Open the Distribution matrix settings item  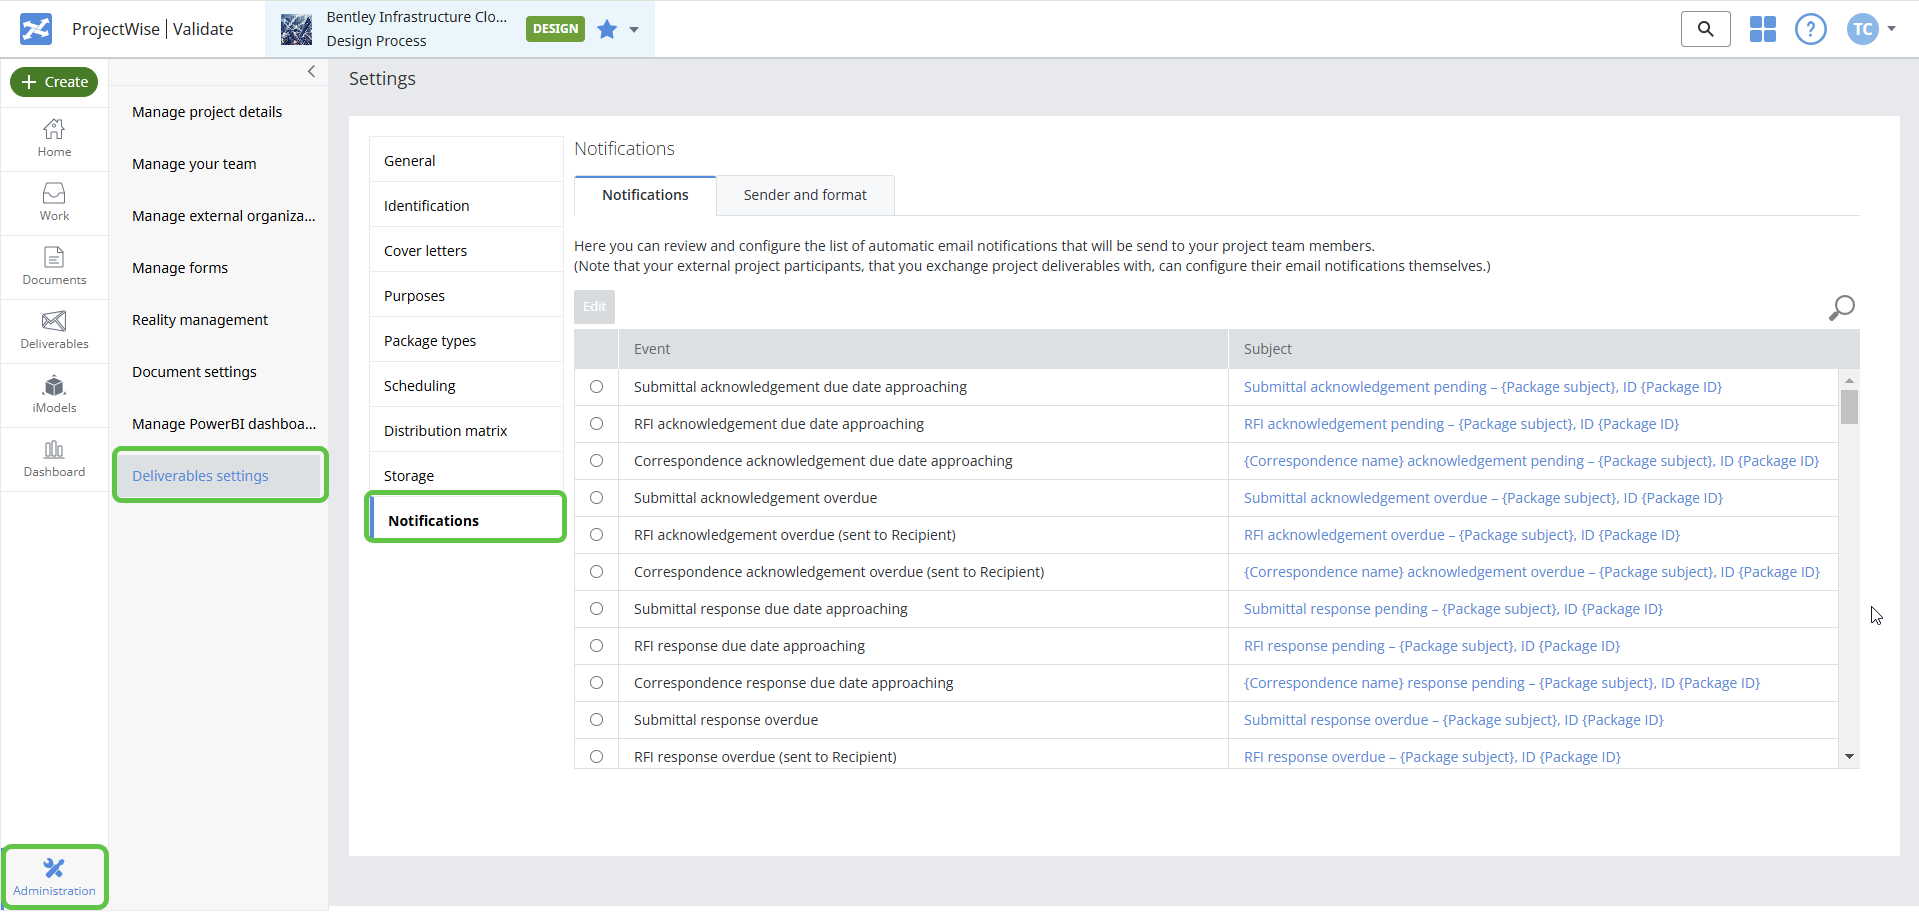[446, 431]
